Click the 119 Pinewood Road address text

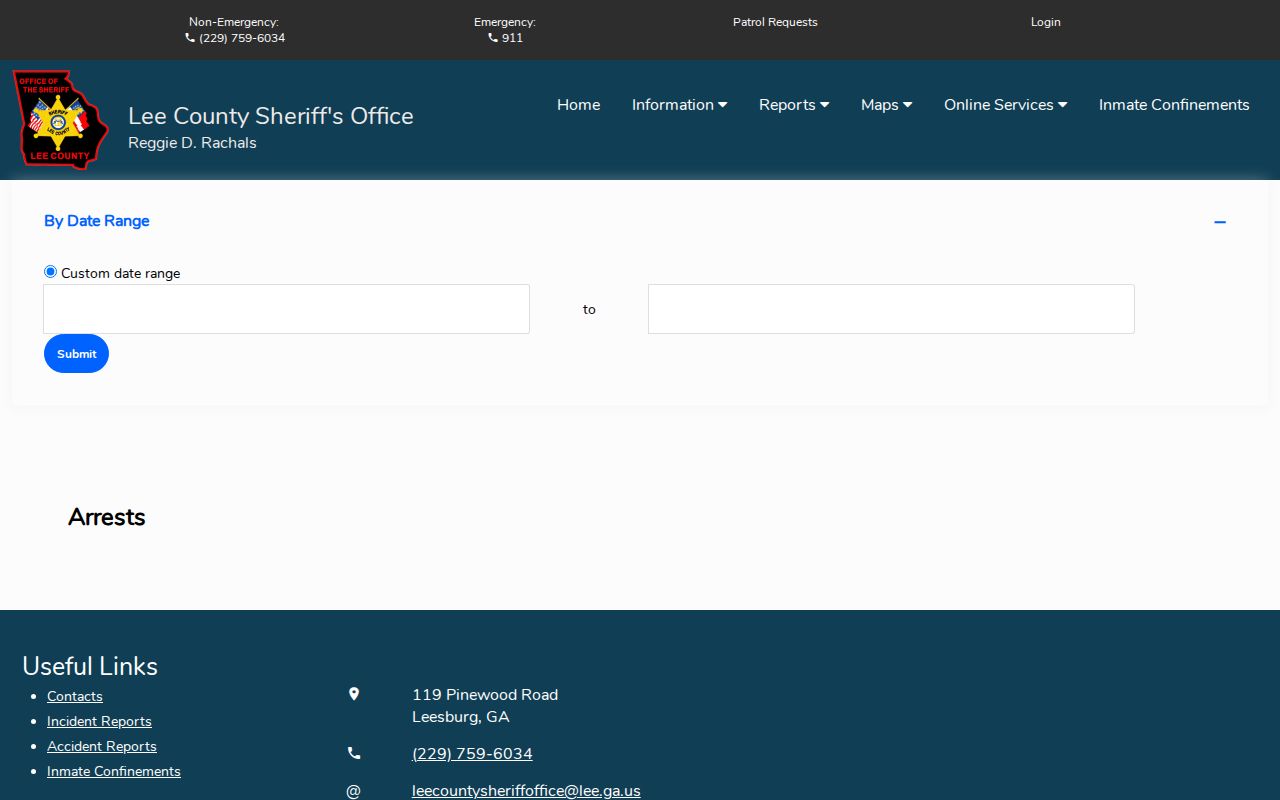[485, 706]
